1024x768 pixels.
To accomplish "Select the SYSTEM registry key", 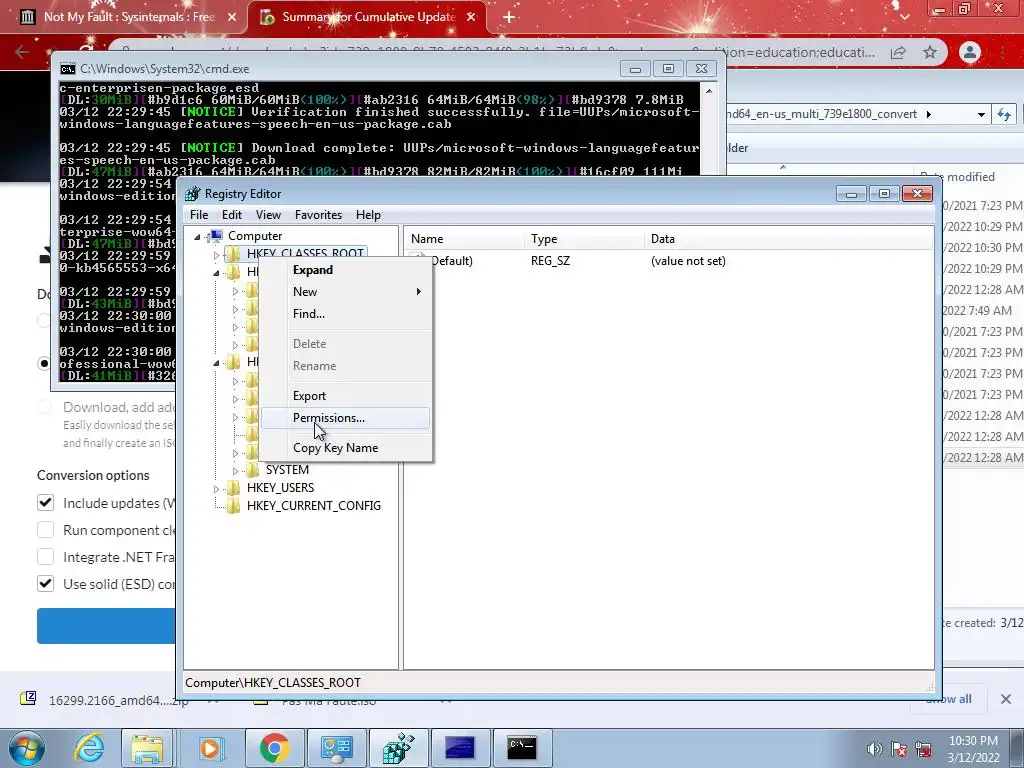I will point(287,470).
